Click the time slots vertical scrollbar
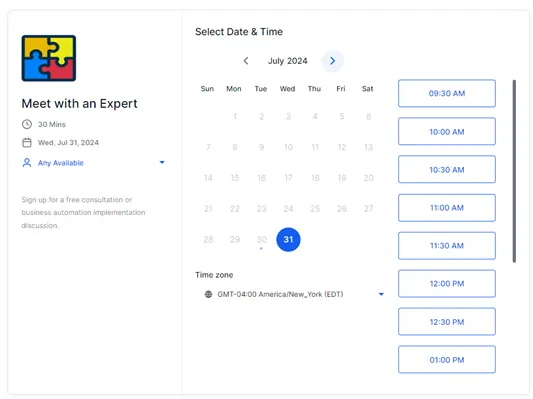The image size is (533, 399). click(514, 171)
